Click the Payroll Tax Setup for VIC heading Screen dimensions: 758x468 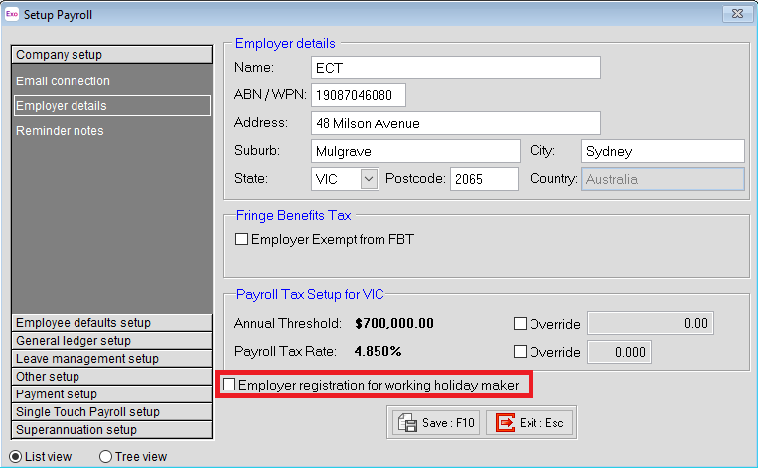tap(309, 294)
